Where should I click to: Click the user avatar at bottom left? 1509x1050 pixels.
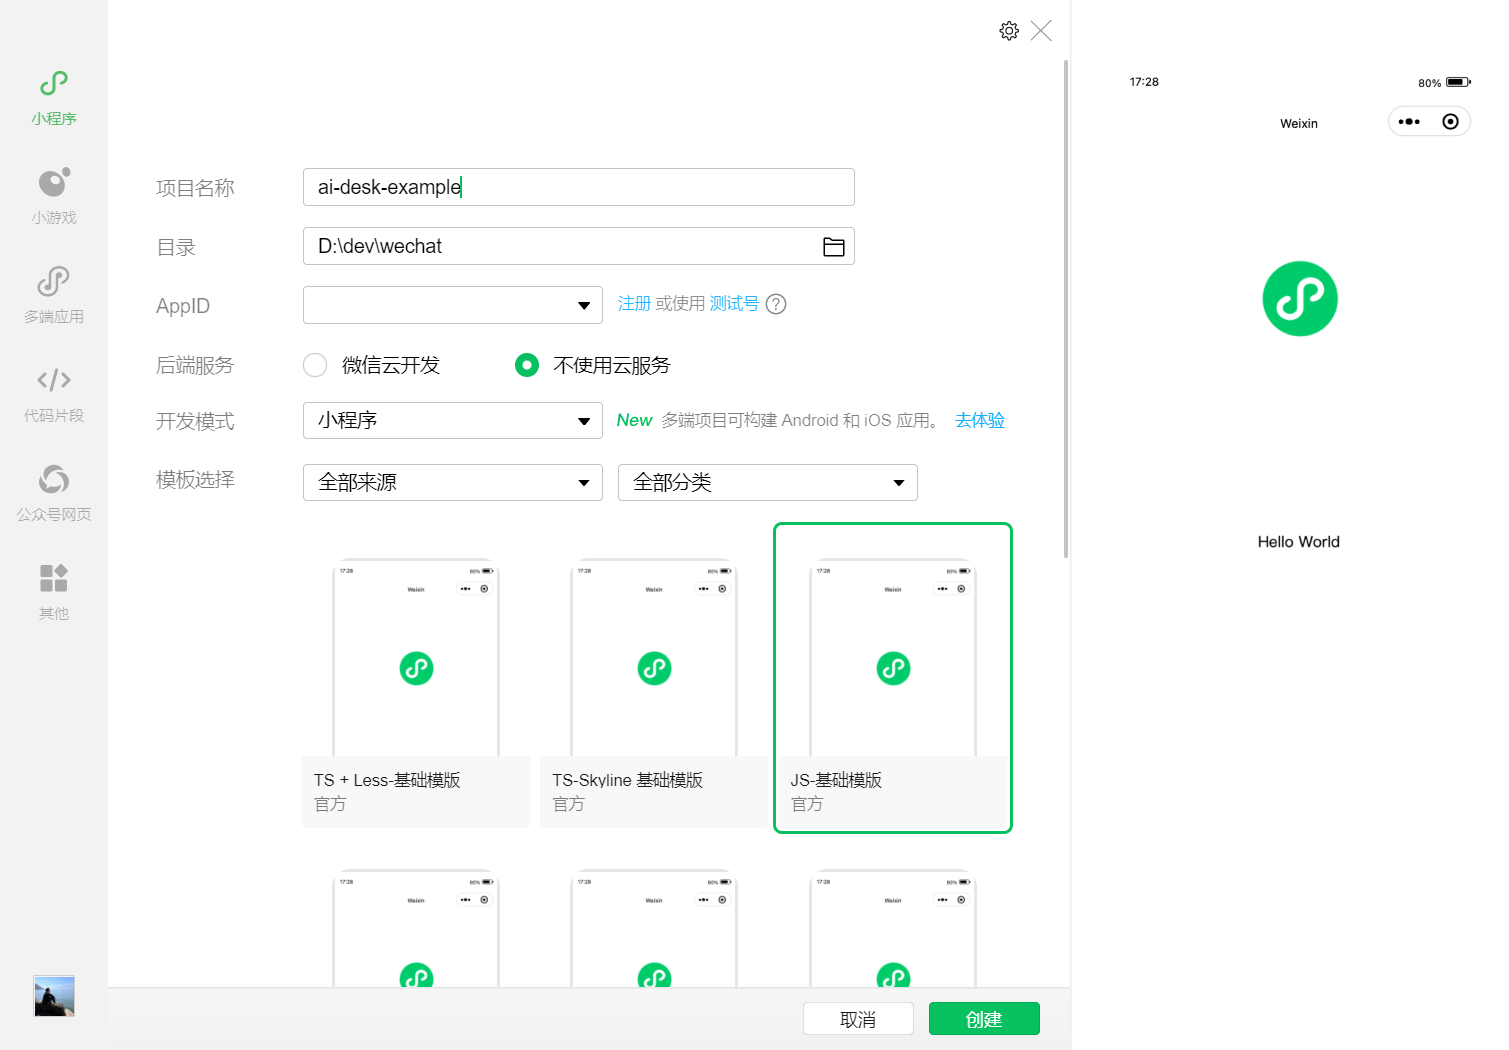pyautogui.click(x=54, y=996)
